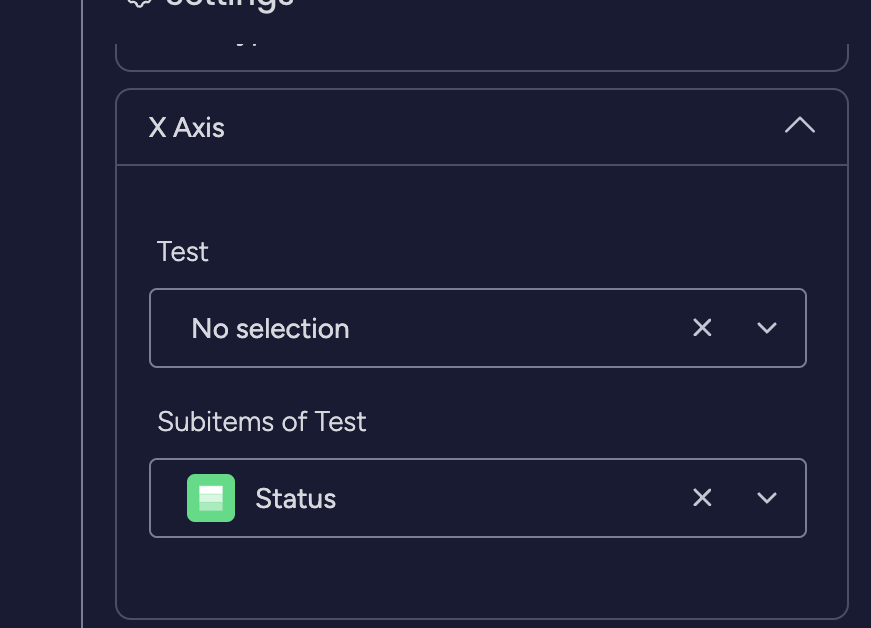
Task: Expand the Subitems of Test dropdown arrow
Action: pos(767,498)
